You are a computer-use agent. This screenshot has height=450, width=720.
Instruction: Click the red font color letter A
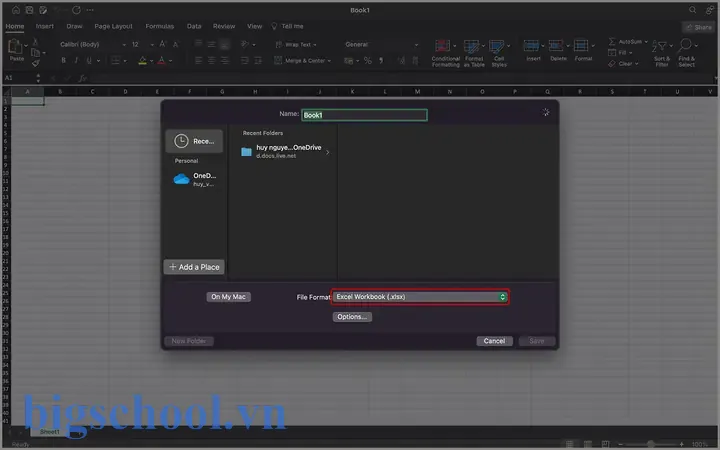tap(161, 60)
